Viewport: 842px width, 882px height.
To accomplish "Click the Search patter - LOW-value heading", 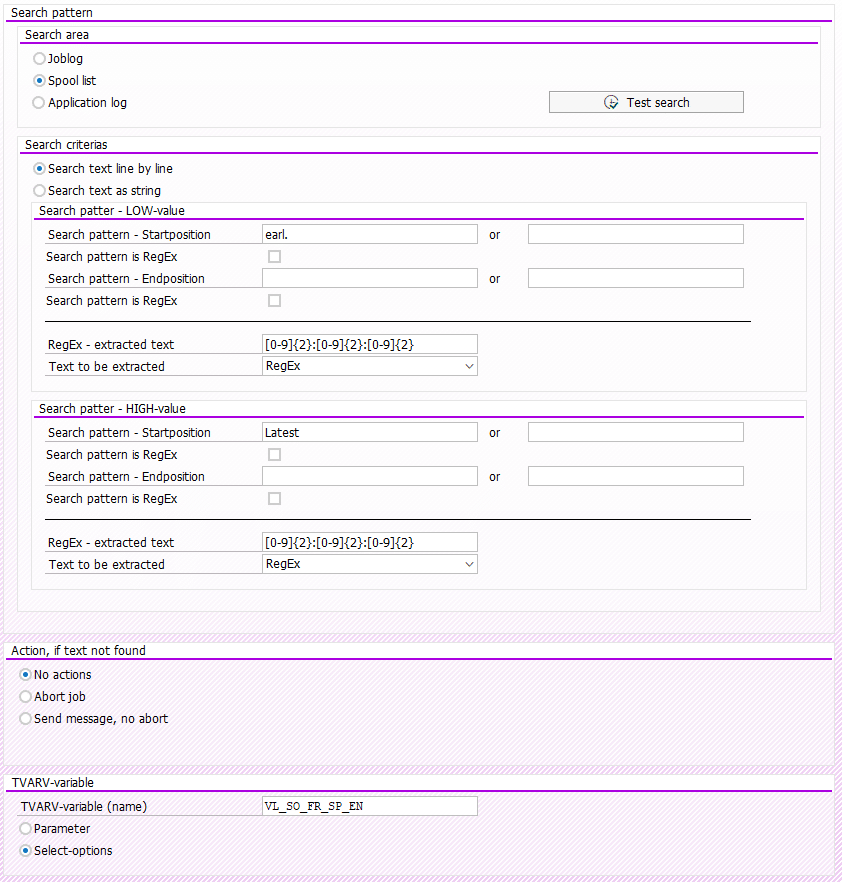I will pyautogui.click(x=112, y=211).
